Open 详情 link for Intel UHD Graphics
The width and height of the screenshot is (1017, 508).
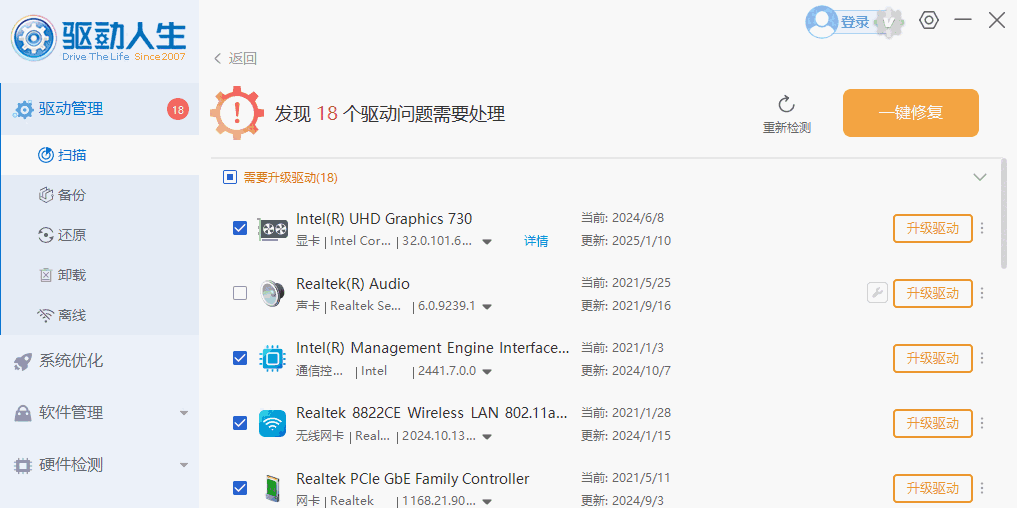pyautogui.click(x=536, y=241)
